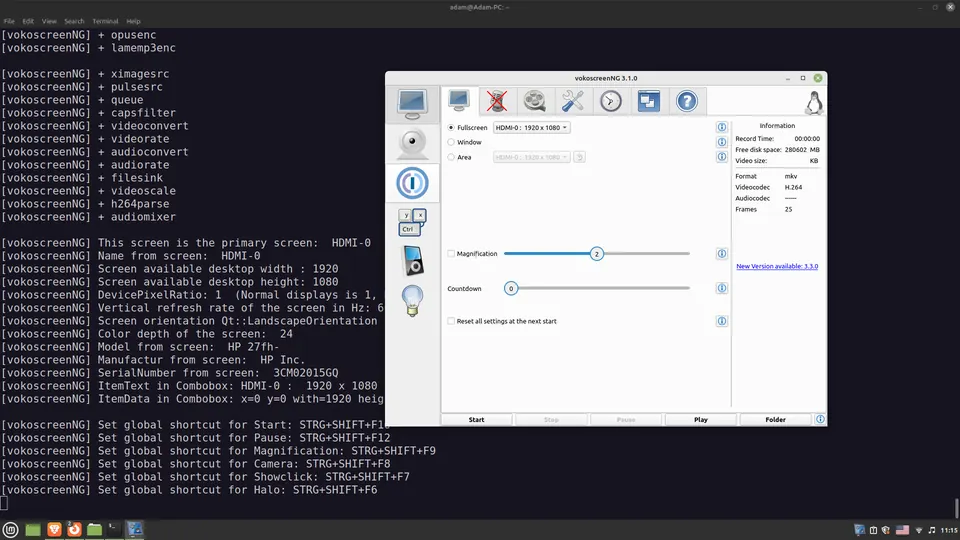Click the info icon for Window row
This screenshot has height=540, width=960.
(x=722, y=142)
